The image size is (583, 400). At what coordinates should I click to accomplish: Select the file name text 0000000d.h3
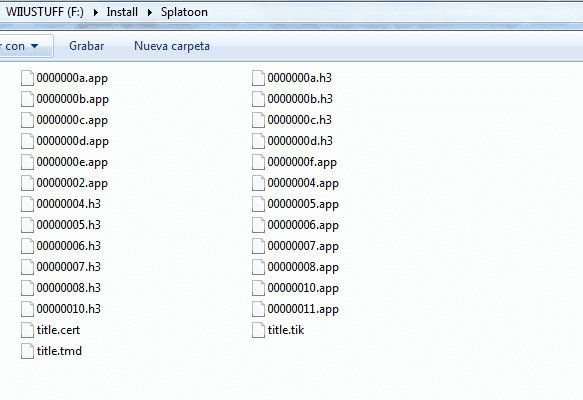tap(300, 141)
